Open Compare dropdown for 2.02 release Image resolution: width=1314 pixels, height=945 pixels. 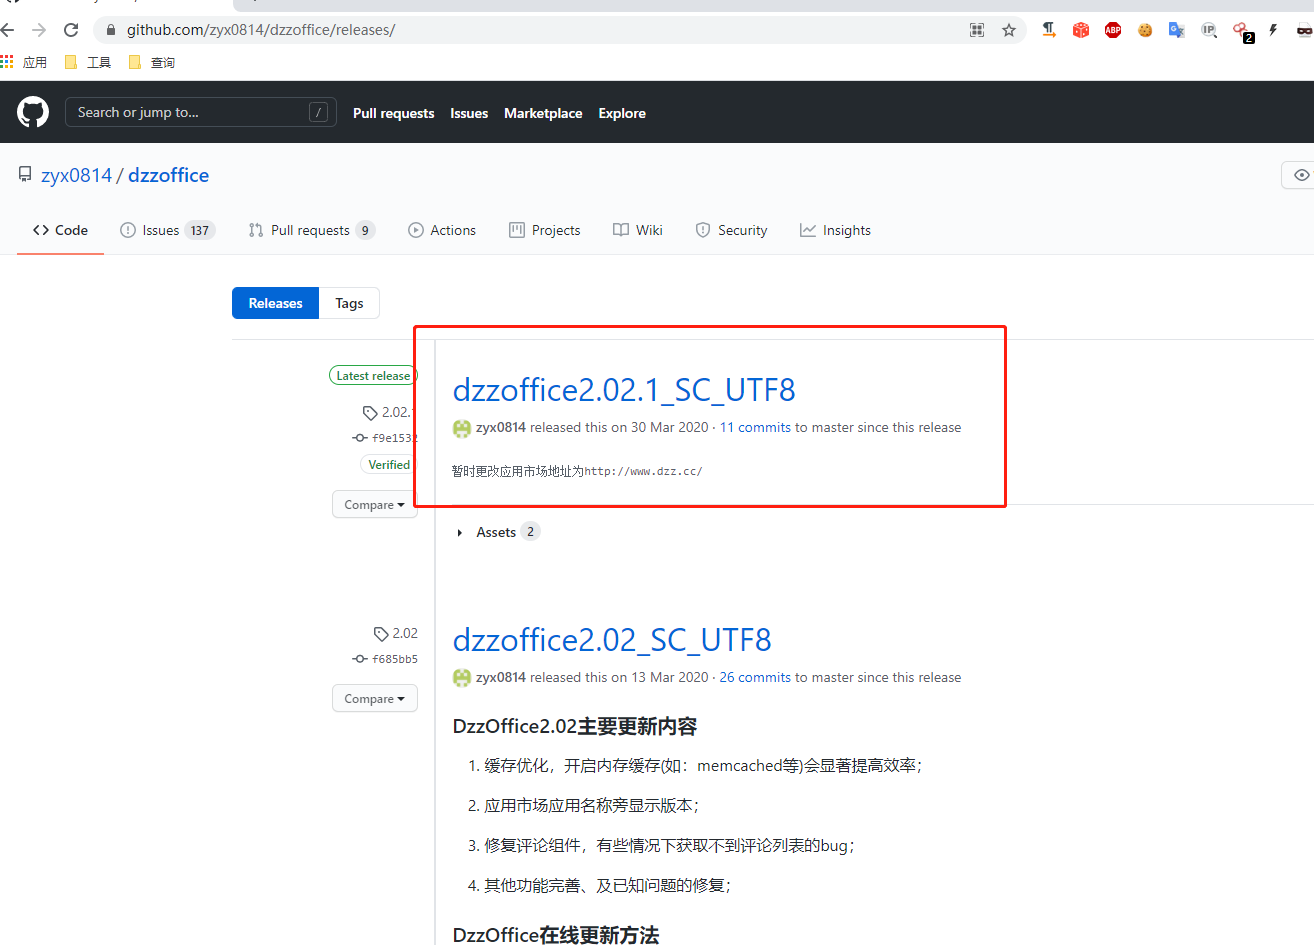point(374,699)
